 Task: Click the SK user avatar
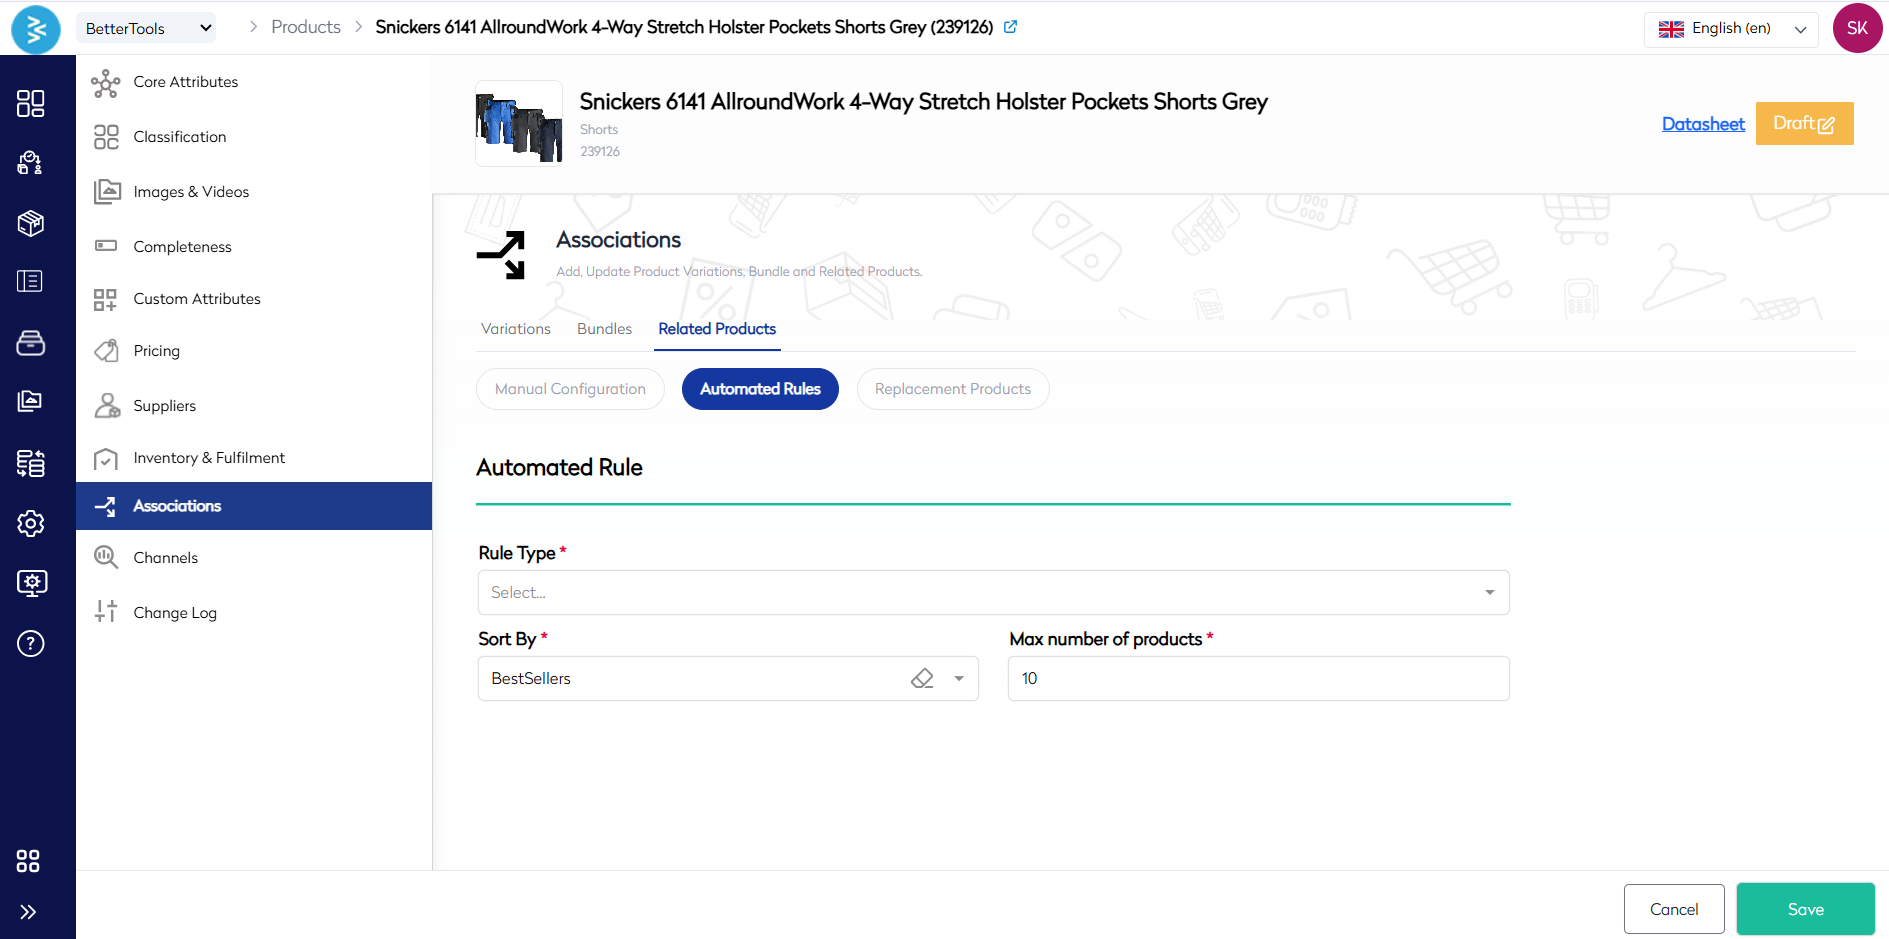tap(1857, 28)
